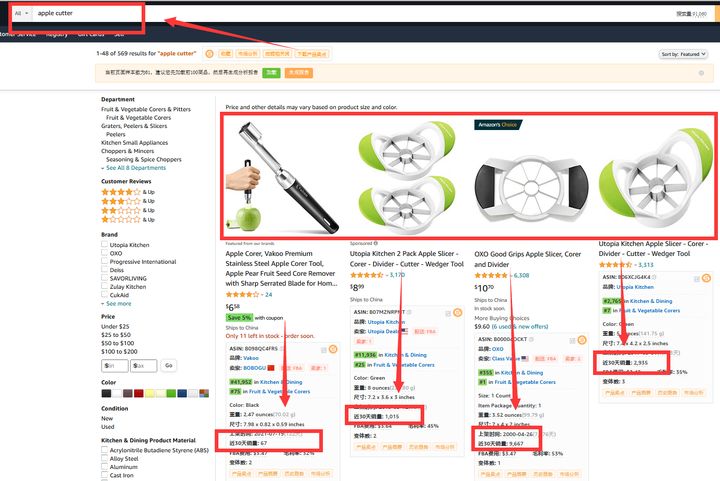This screenshot has width=720, height=481.
Task: Click the green button in notification banner
Action: point(271,73)
